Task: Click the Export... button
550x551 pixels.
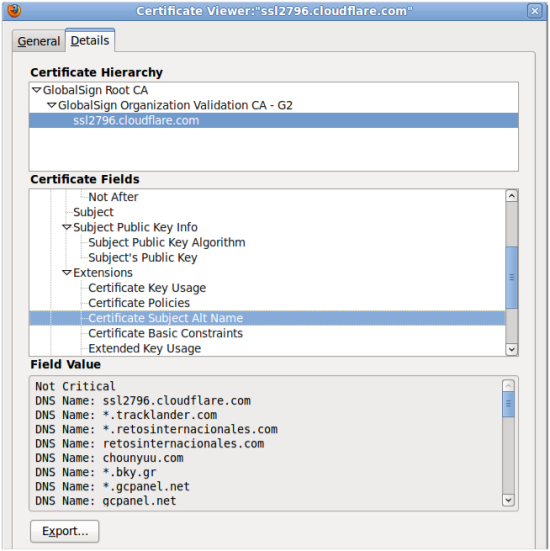Action: (x=65, y=531)
